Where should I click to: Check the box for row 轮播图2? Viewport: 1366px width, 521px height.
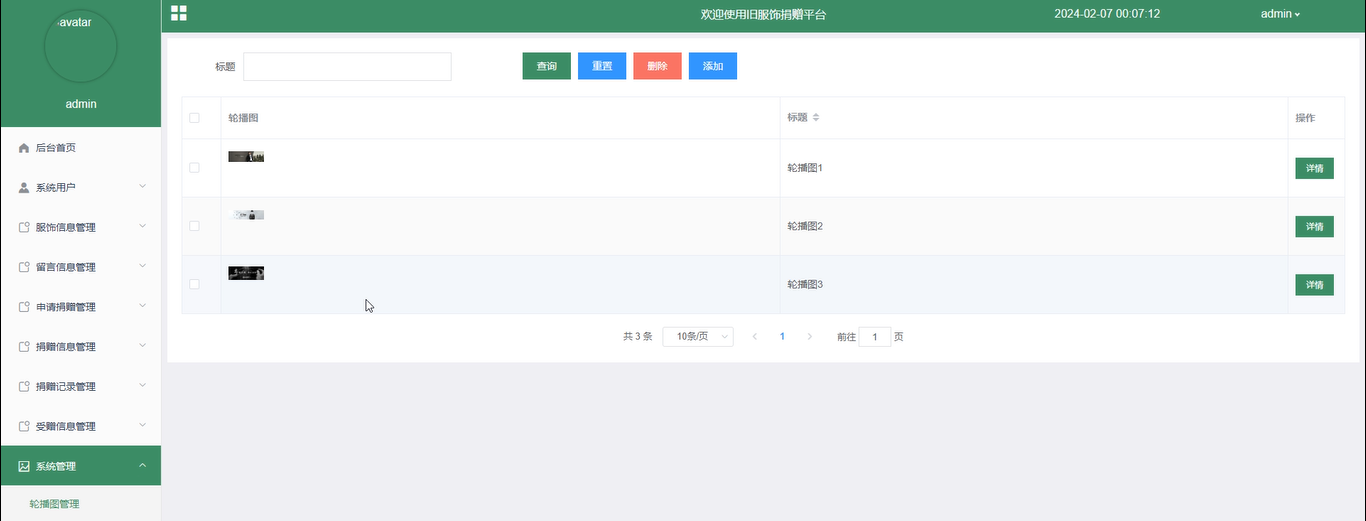pyautogui.click(x=194, y=226)
